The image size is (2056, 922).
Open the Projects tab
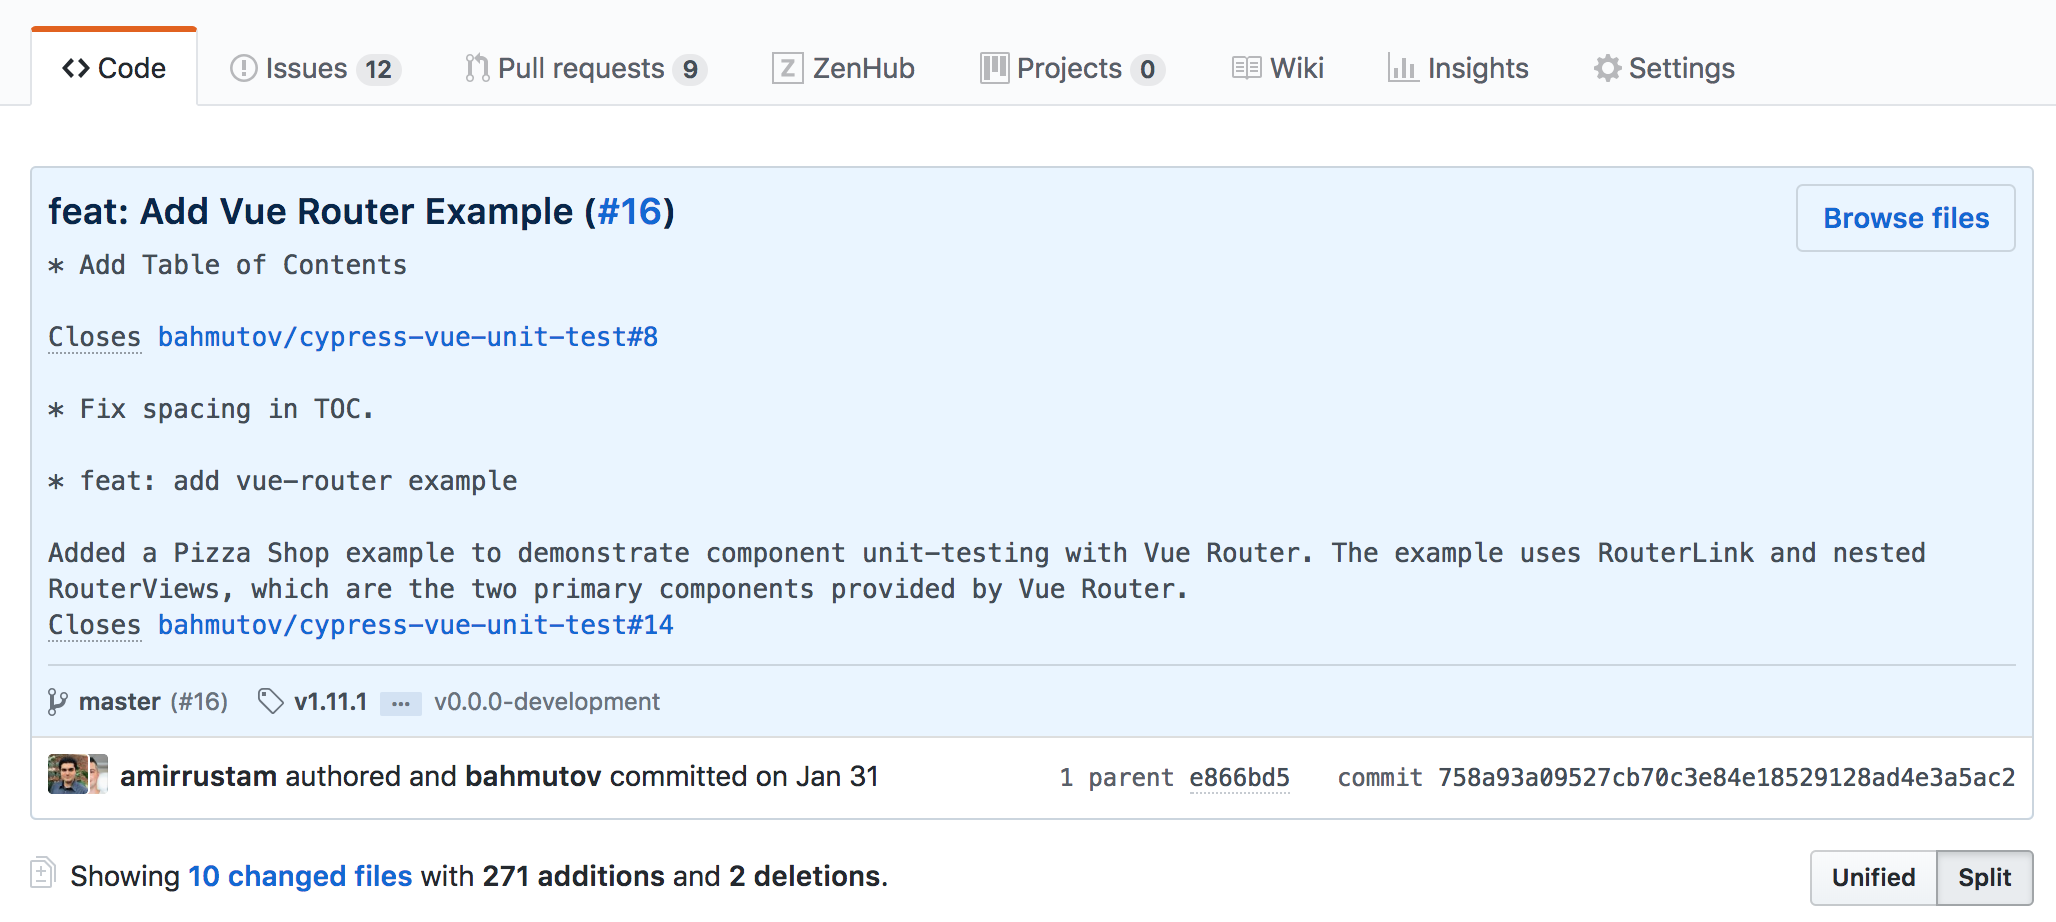pos(1072,68)
